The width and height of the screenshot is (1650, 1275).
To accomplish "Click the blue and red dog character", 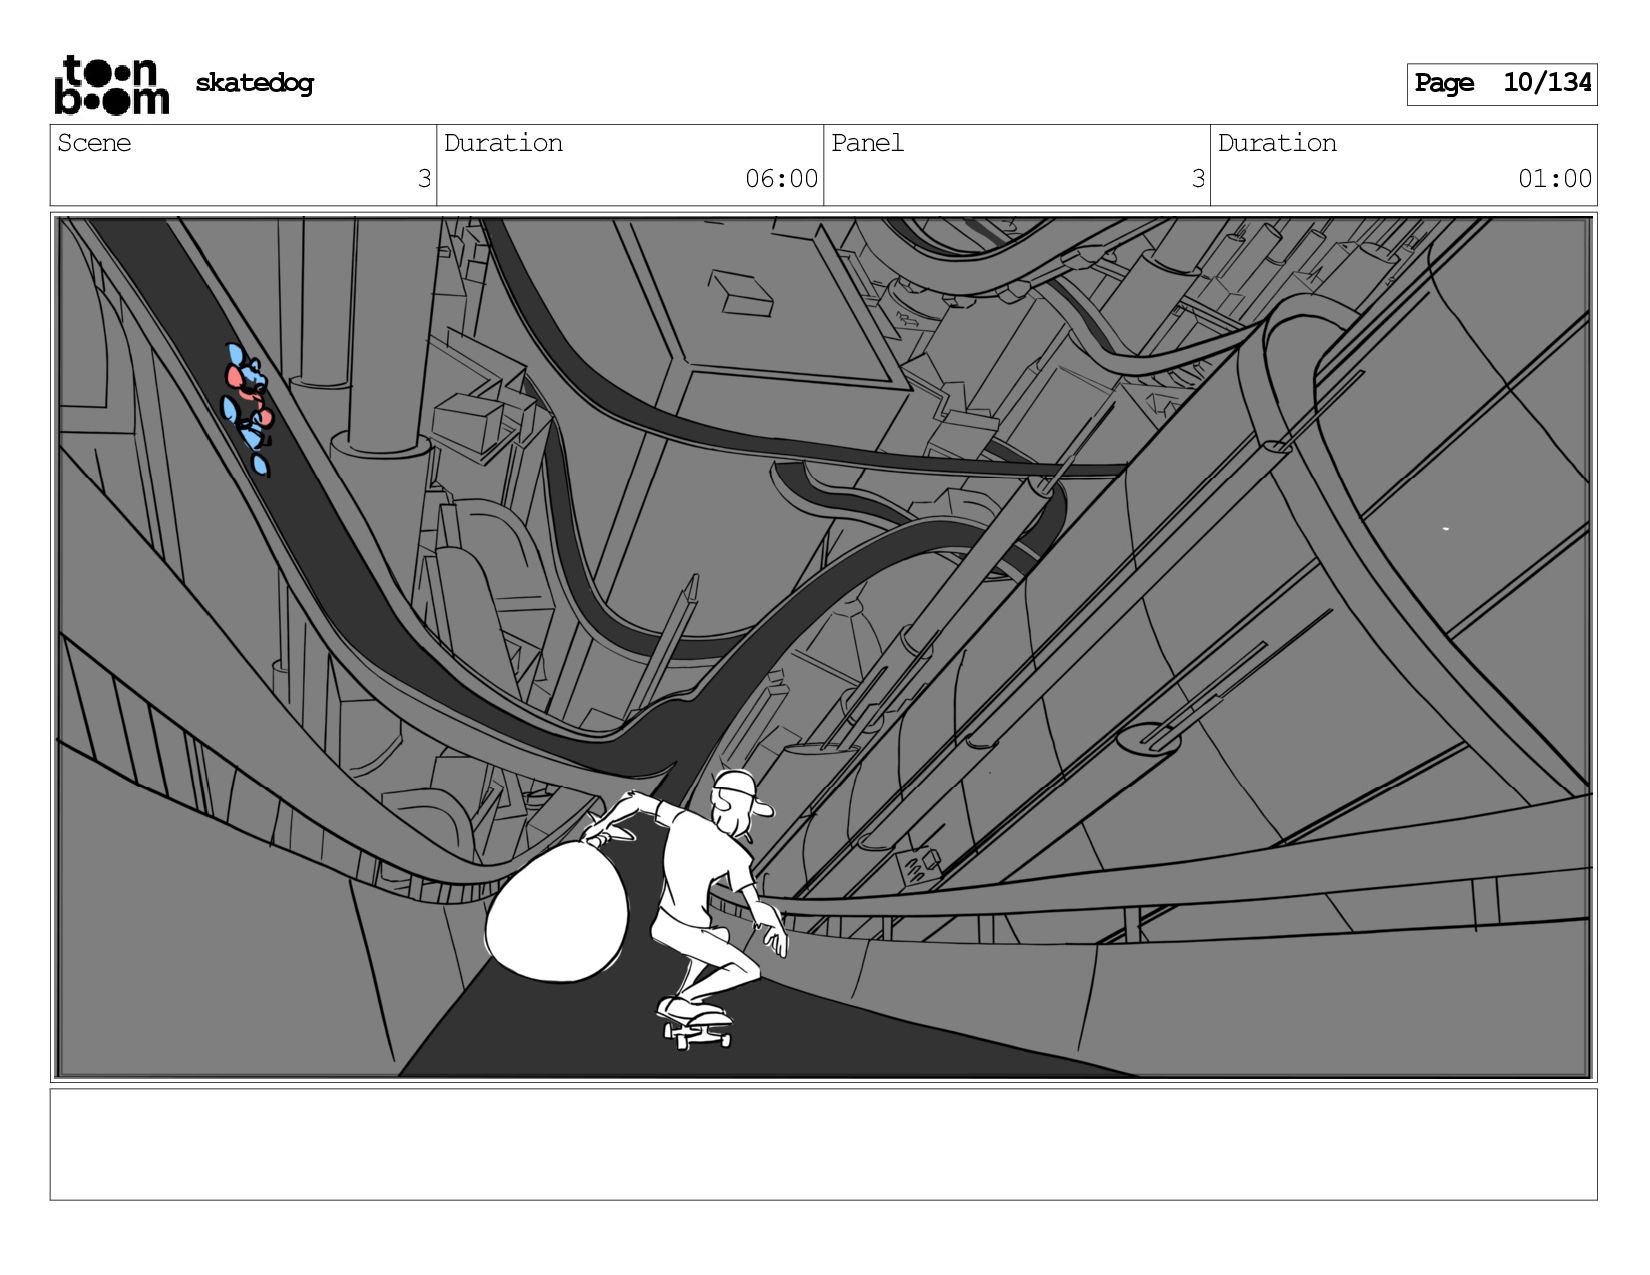I will 247,408.
